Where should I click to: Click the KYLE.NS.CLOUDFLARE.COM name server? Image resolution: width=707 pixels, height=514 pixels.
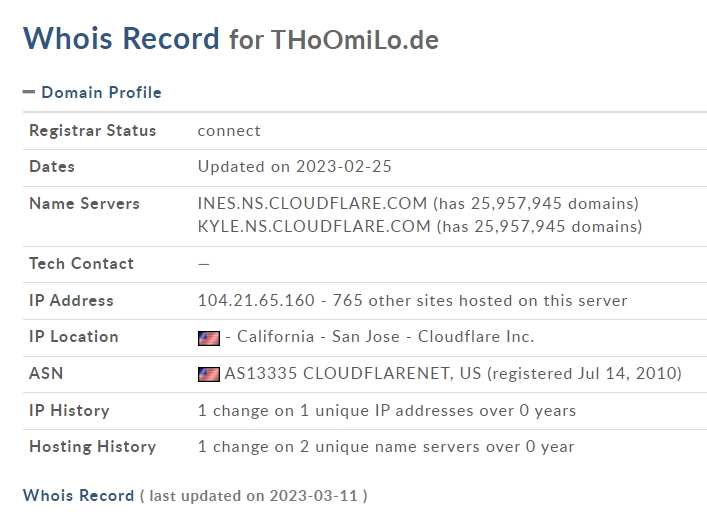(x=314, y=226)
